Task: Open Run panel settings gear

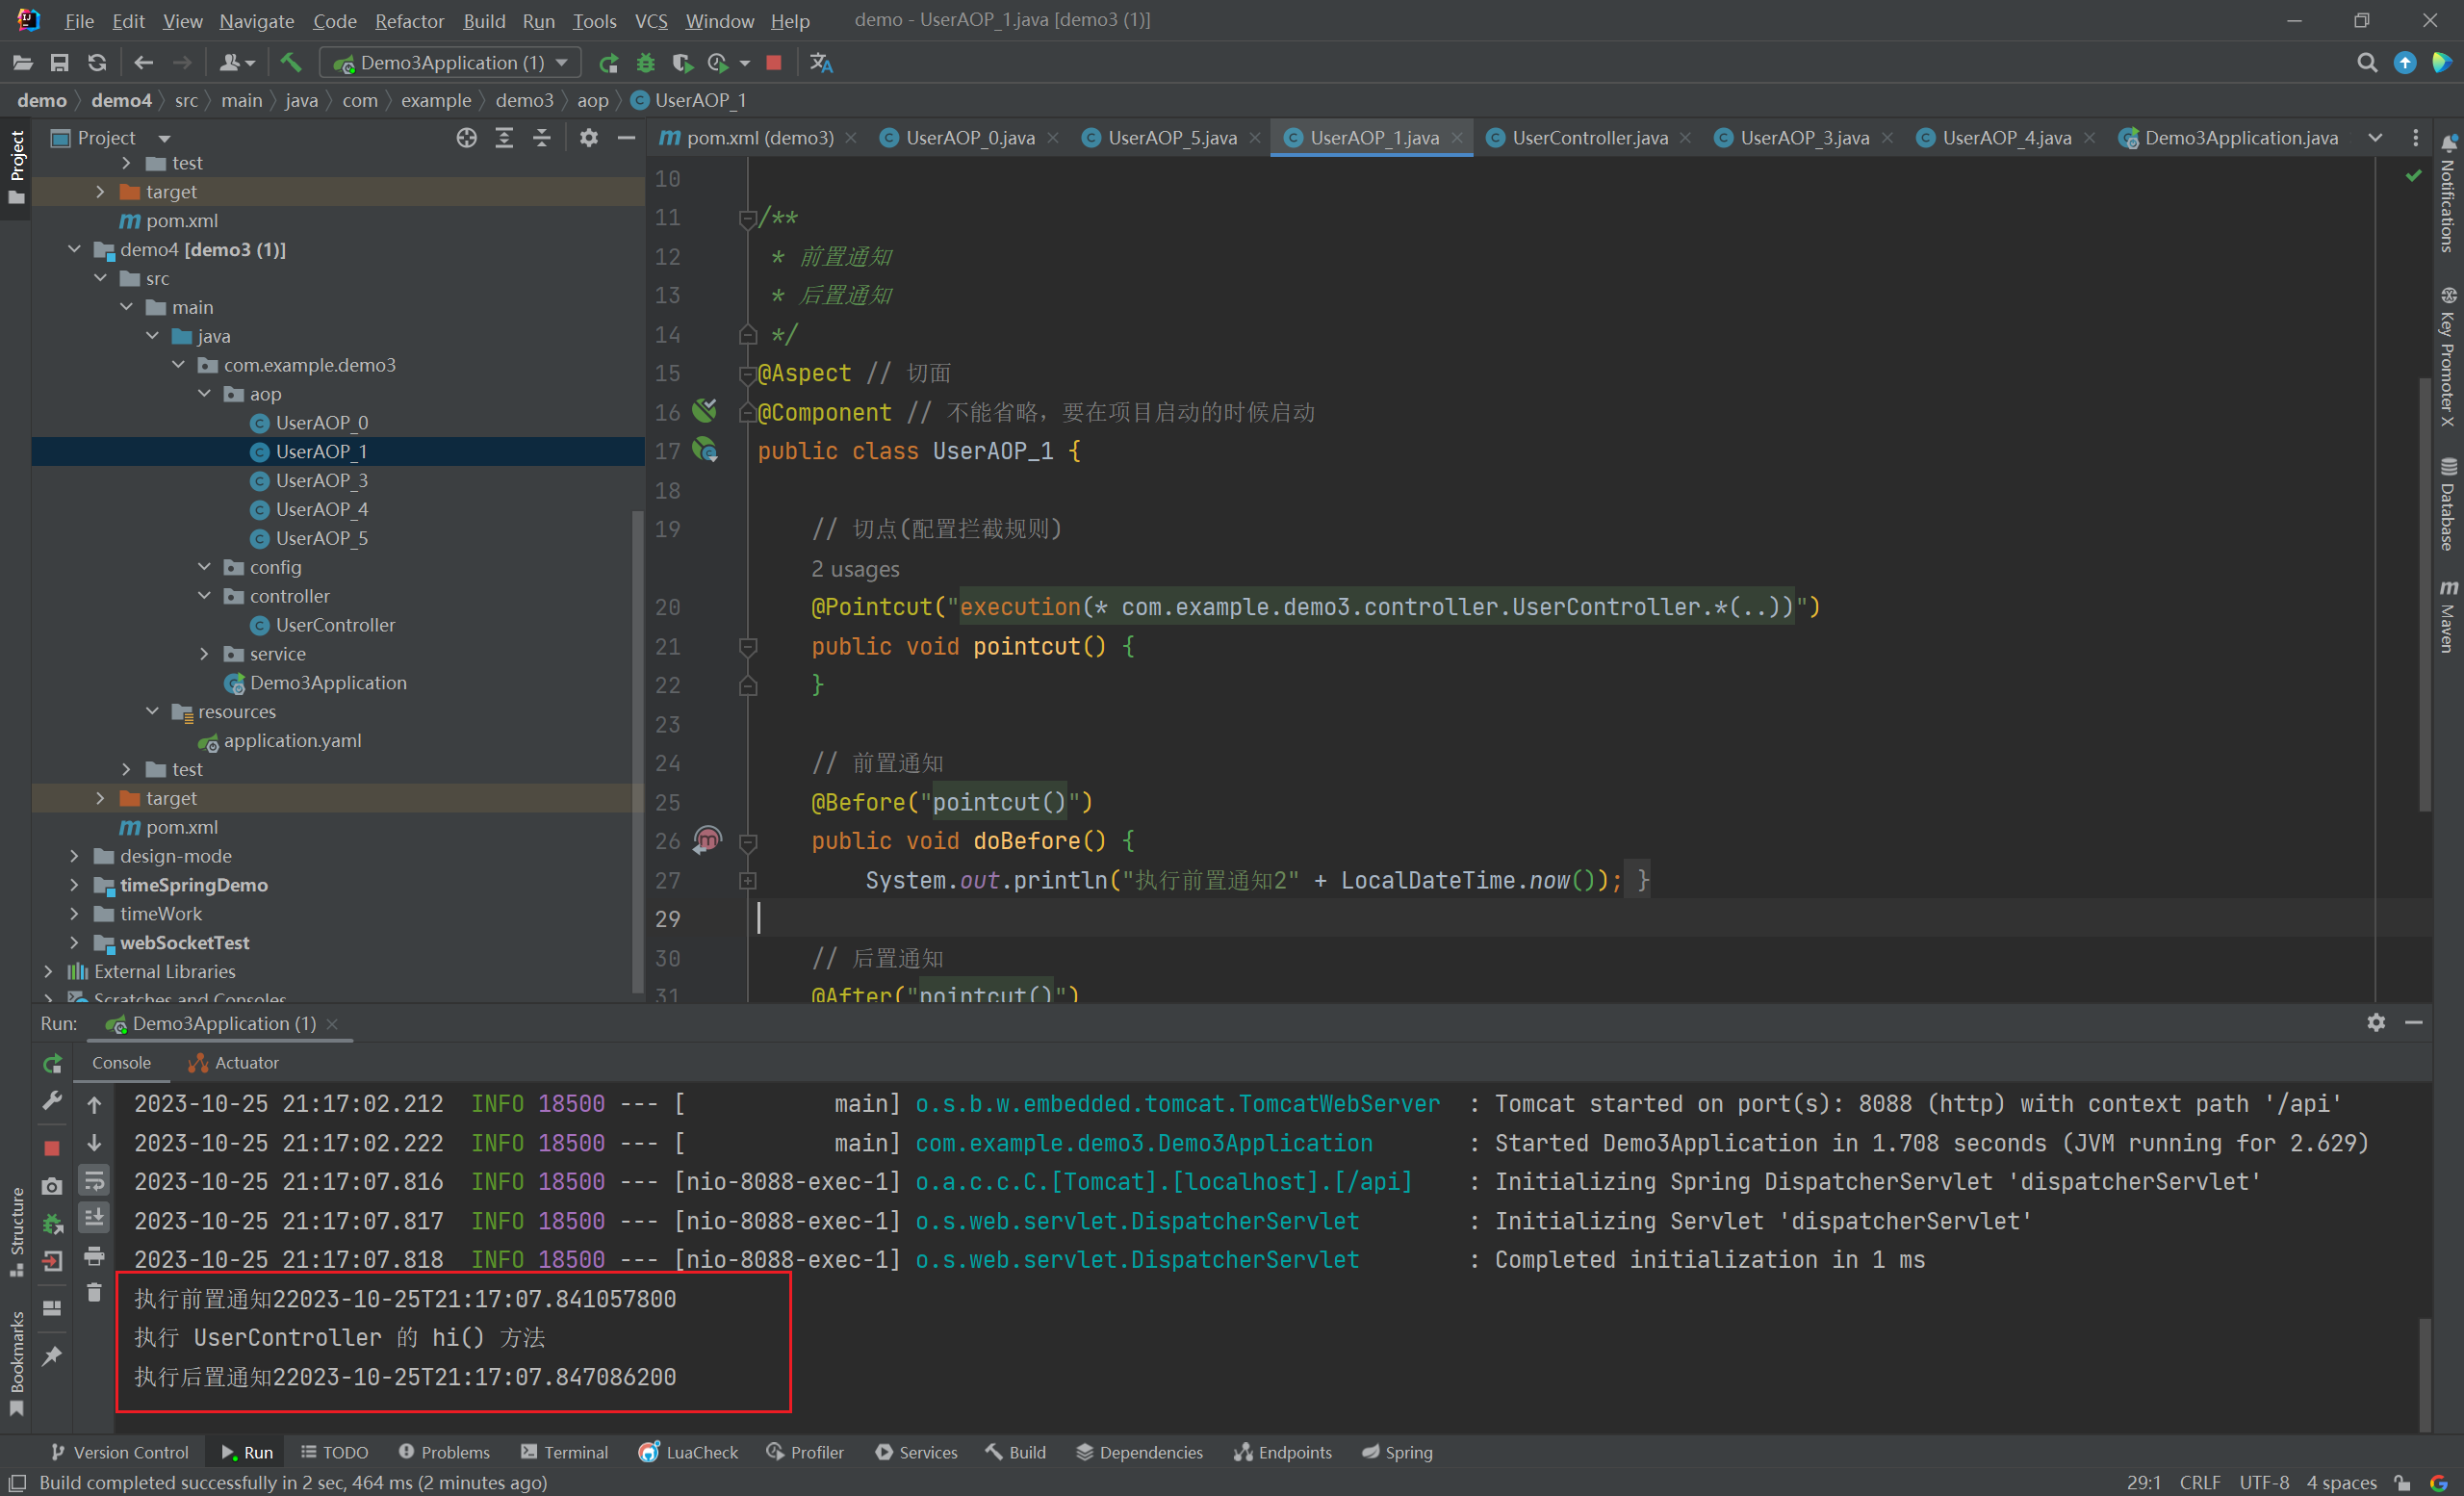Action: tap(2376, 1022)
